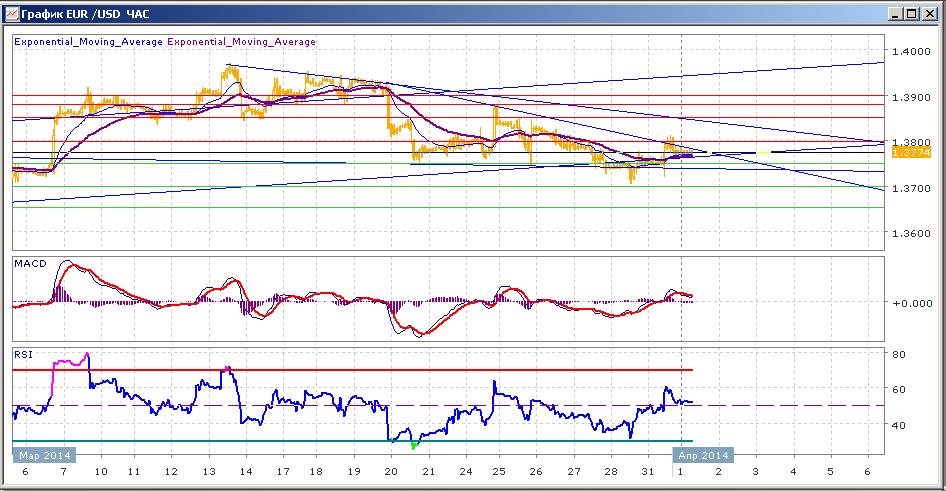Screen dimensions: 946x491
Task: Maximize the EUR/USD chart window
Action: [912, 14]
